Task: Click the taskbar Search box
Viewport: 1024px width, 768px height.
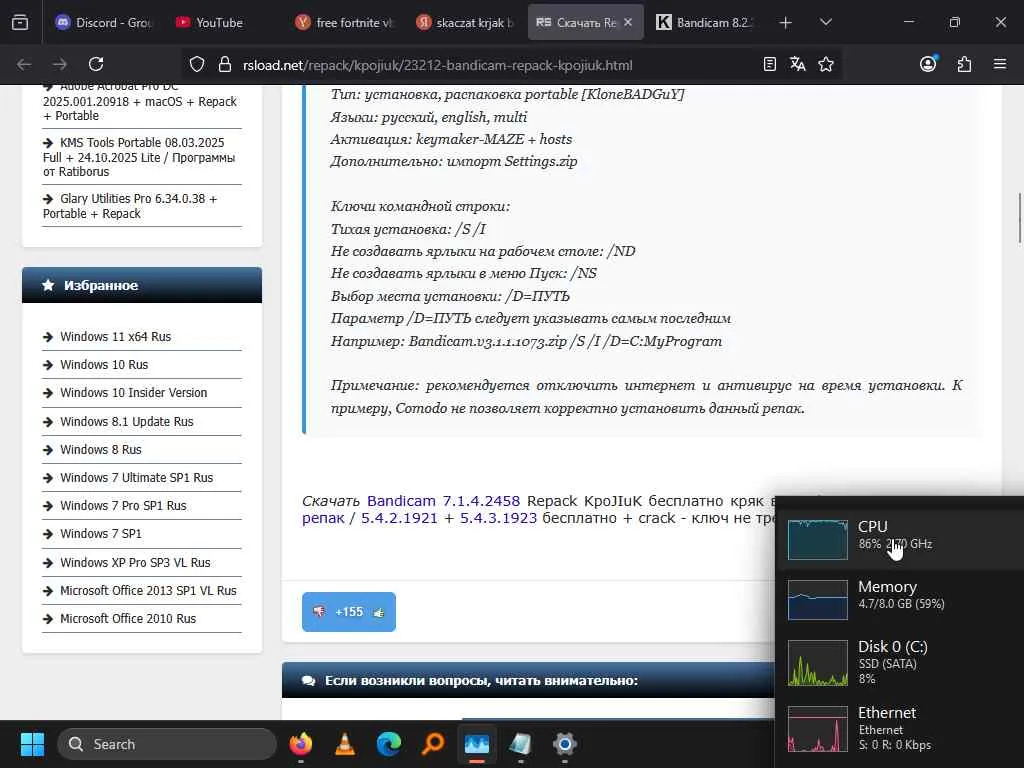Action: 167,744
